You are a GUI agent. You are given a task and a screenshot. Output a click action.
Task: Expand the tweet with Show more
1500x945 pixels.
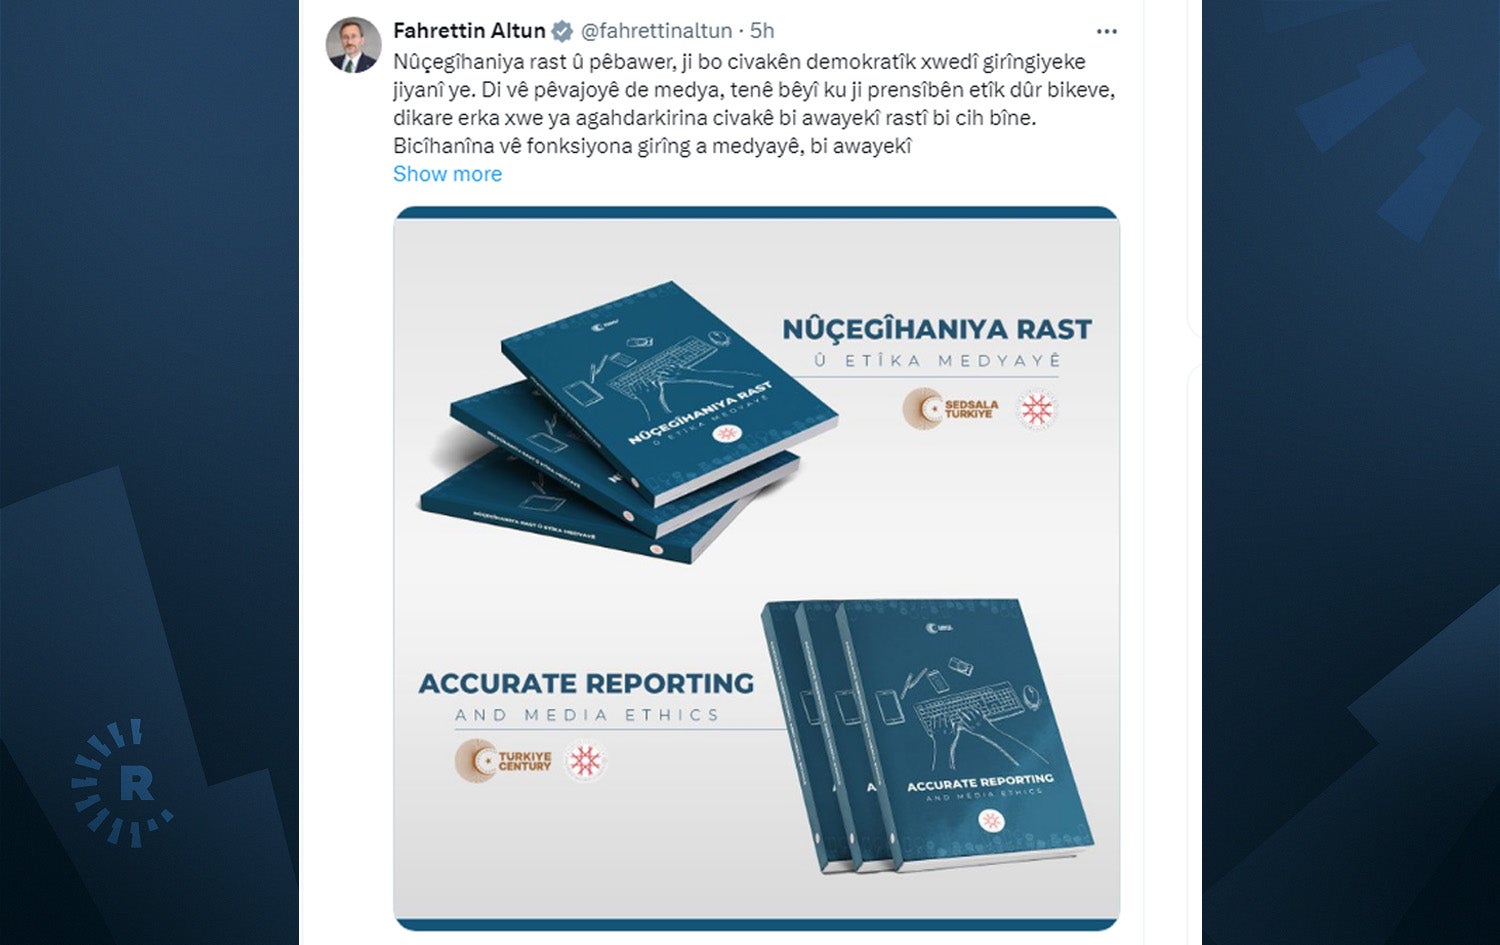pos(447,174)
